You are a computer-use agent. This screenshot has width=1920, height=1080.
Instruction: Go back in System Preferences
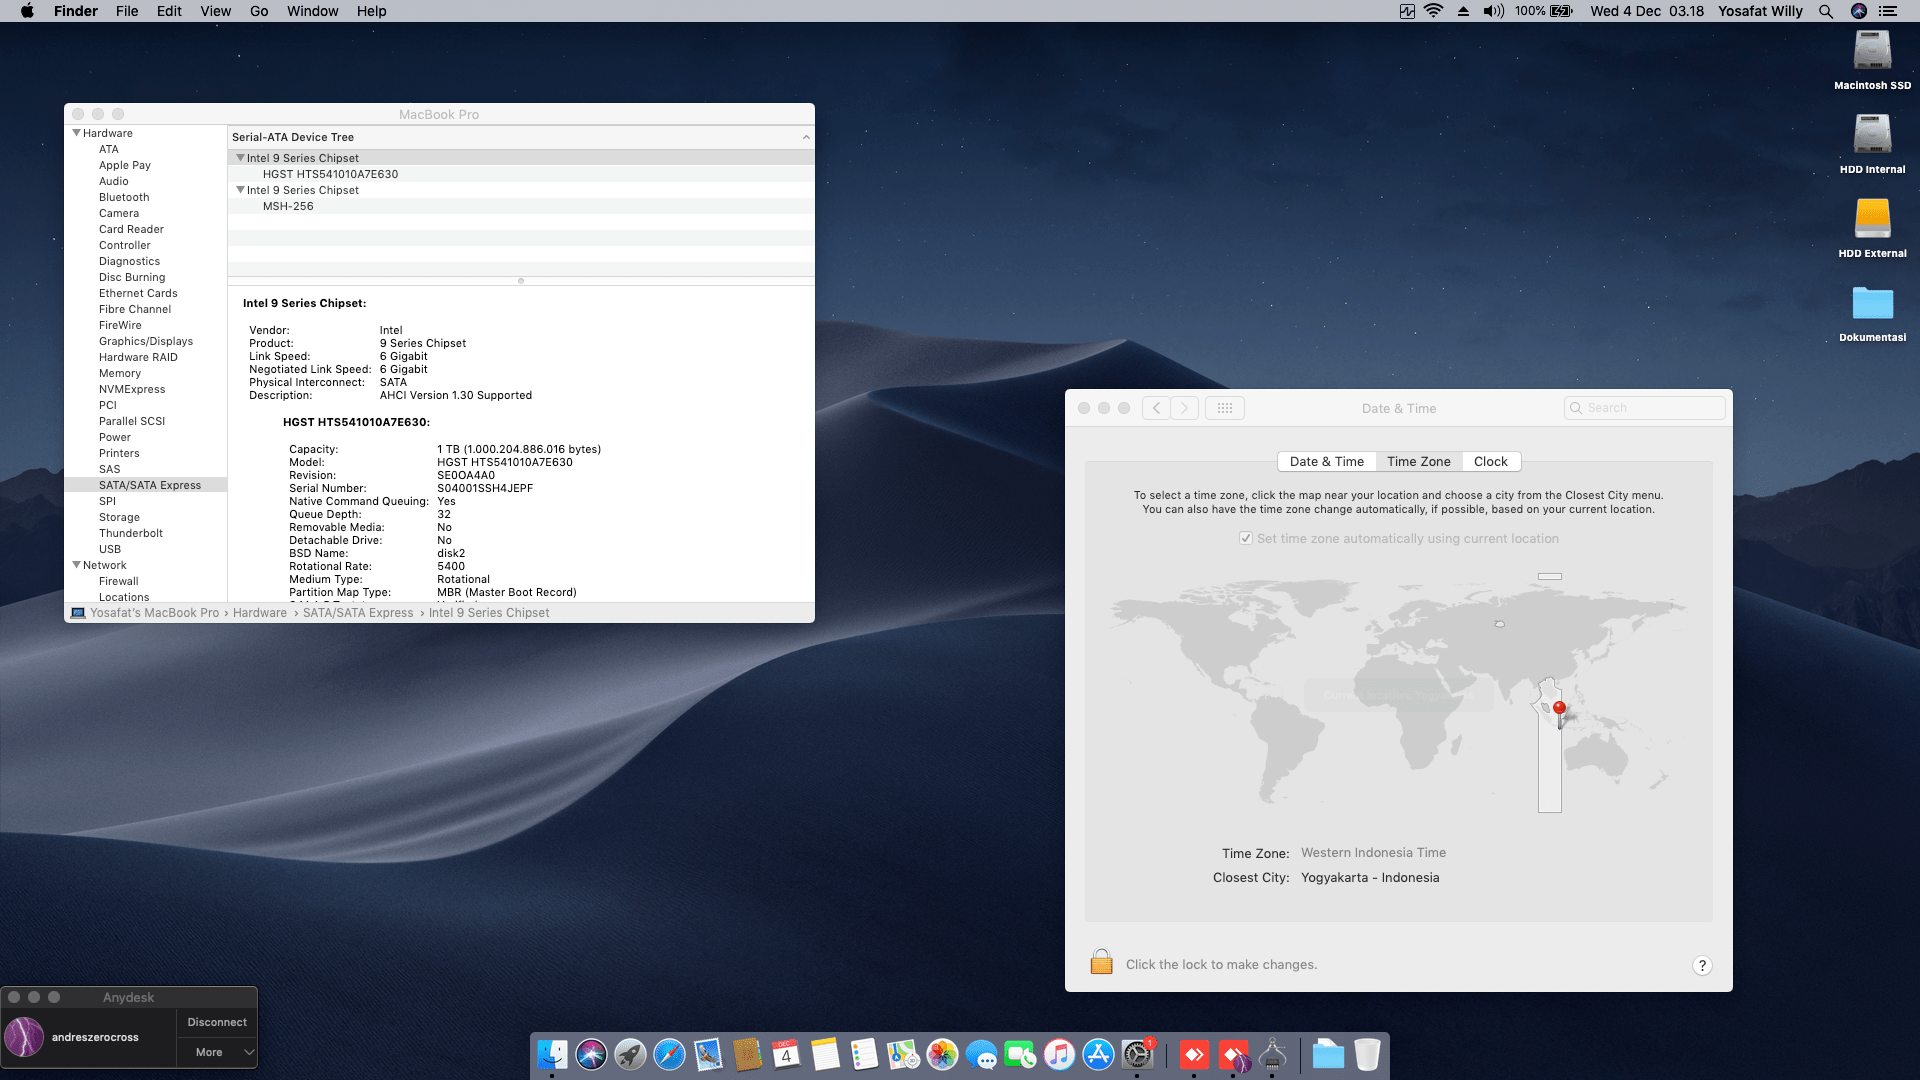point(1156,408)
